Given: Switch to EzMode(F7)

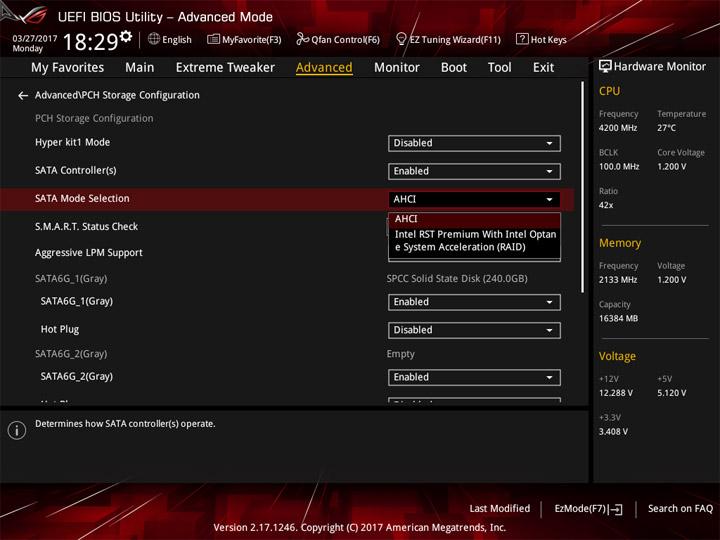Looking at the screenshot, I should tap(588, 509).
